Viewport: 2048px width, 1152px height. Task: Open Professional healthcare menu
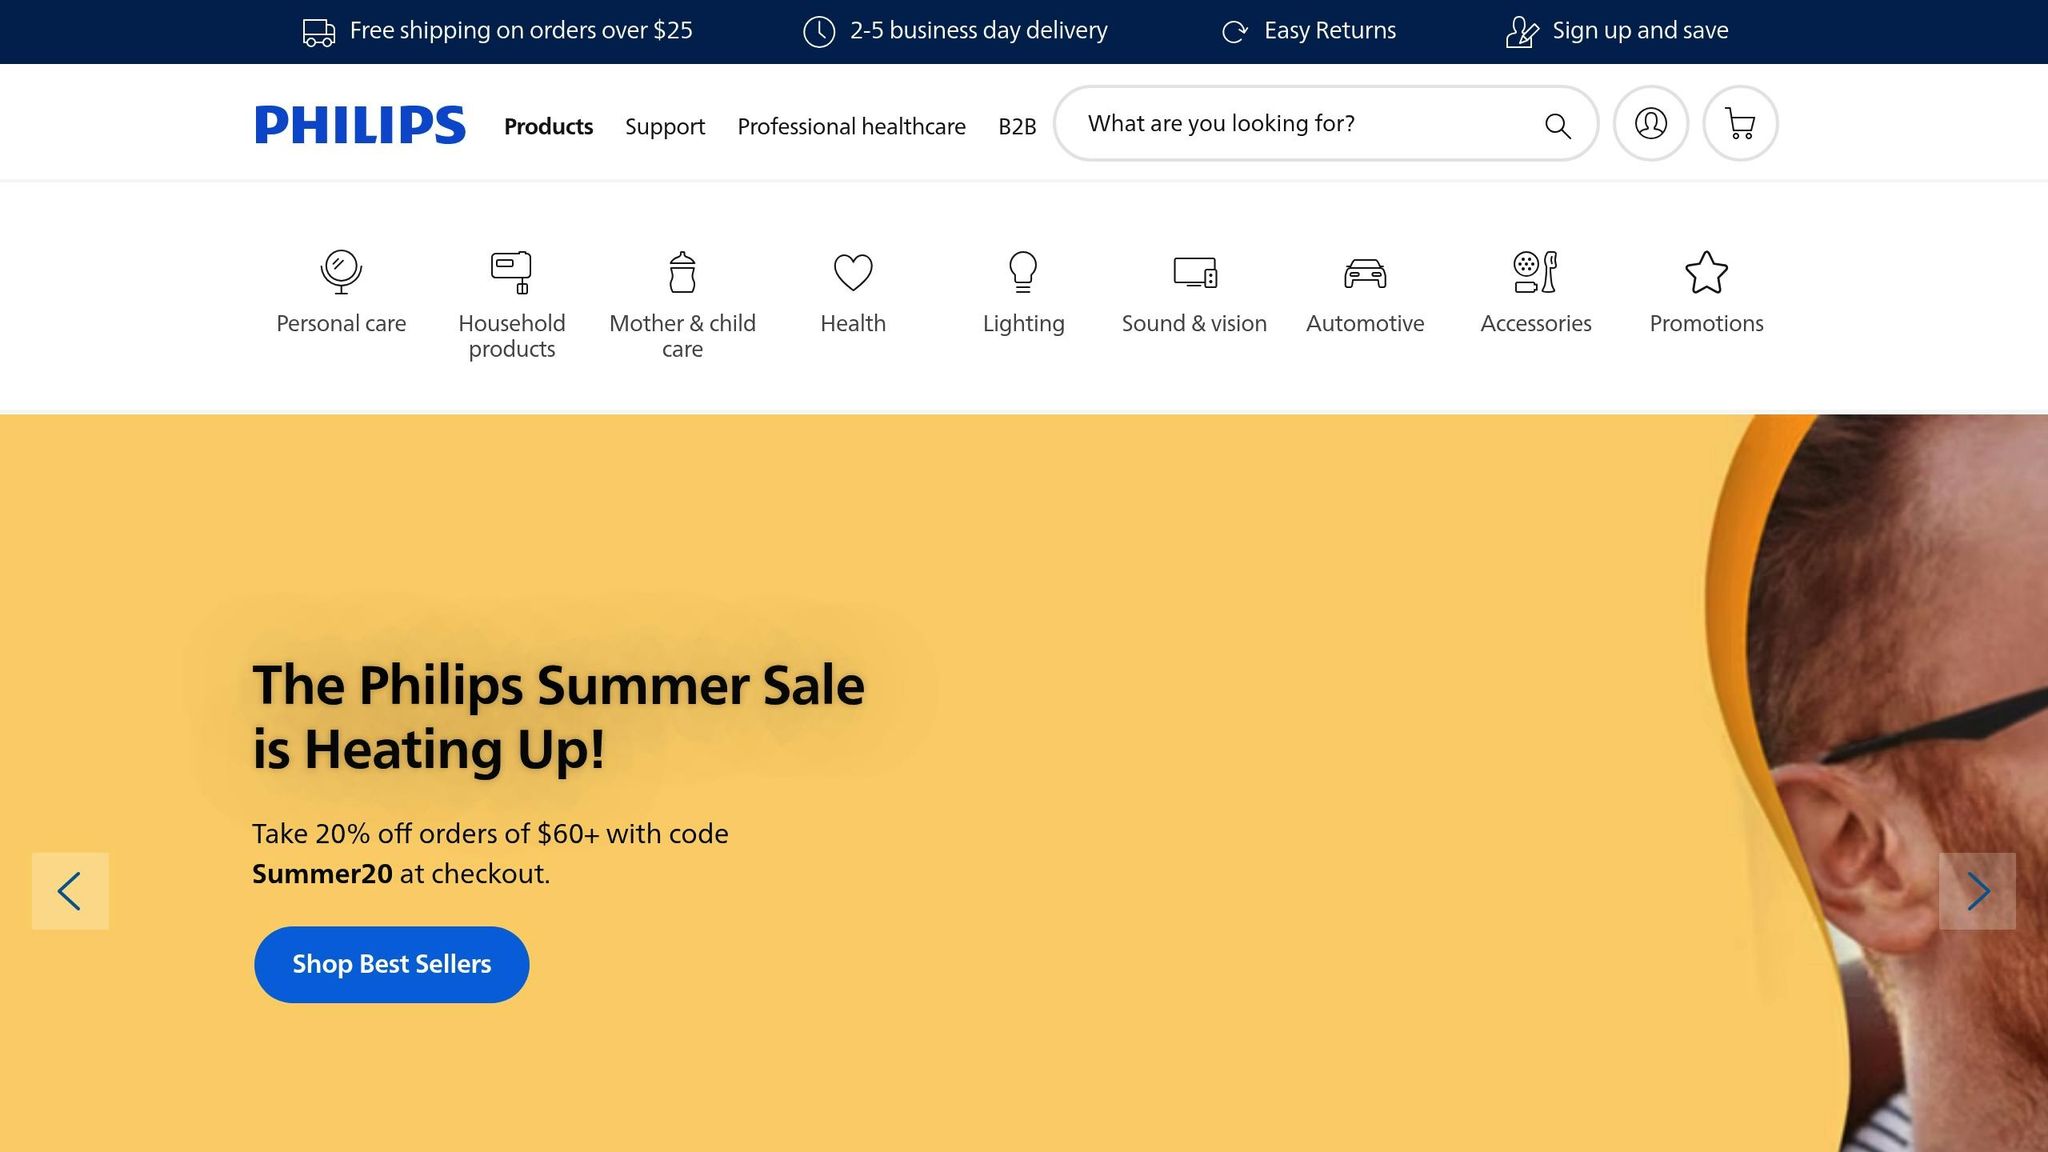[851, 127]
